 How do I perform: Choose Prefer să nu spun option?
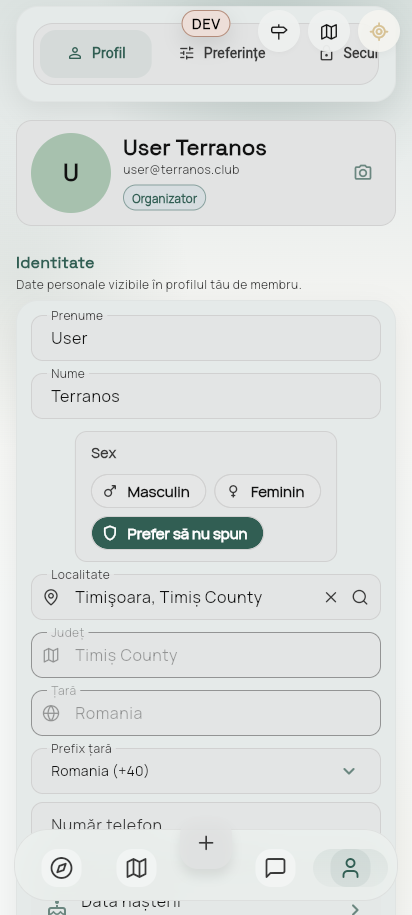(x=177, y=533)
